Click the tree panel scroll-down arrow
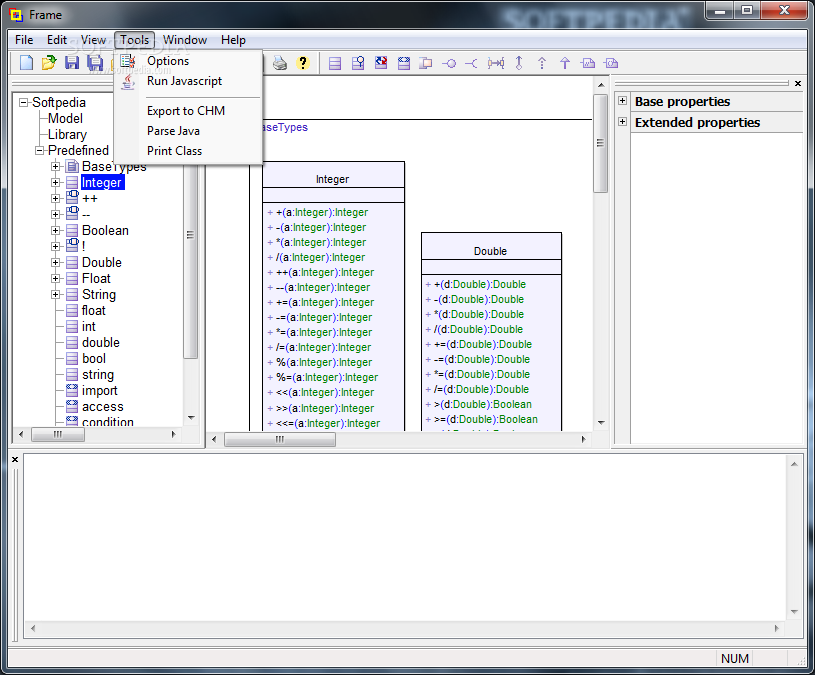Screen dimensions: 815x675 coord(191,418)
